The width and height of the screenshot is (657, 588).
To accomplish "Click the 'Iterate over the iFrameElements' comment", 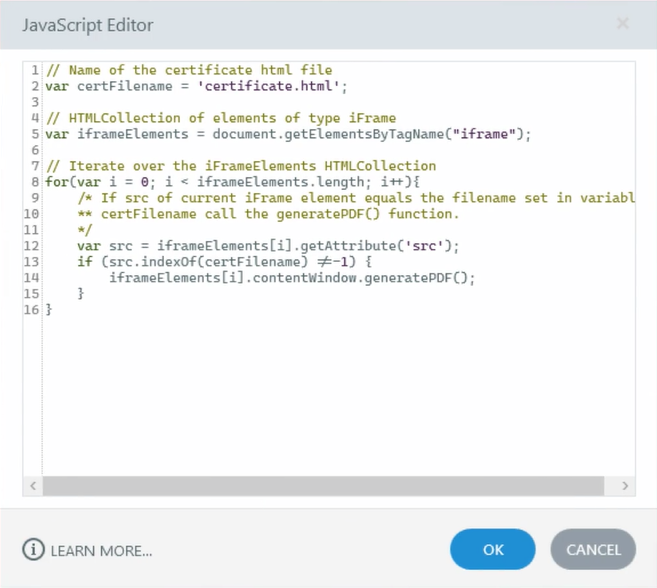I will tap(241, 166).
